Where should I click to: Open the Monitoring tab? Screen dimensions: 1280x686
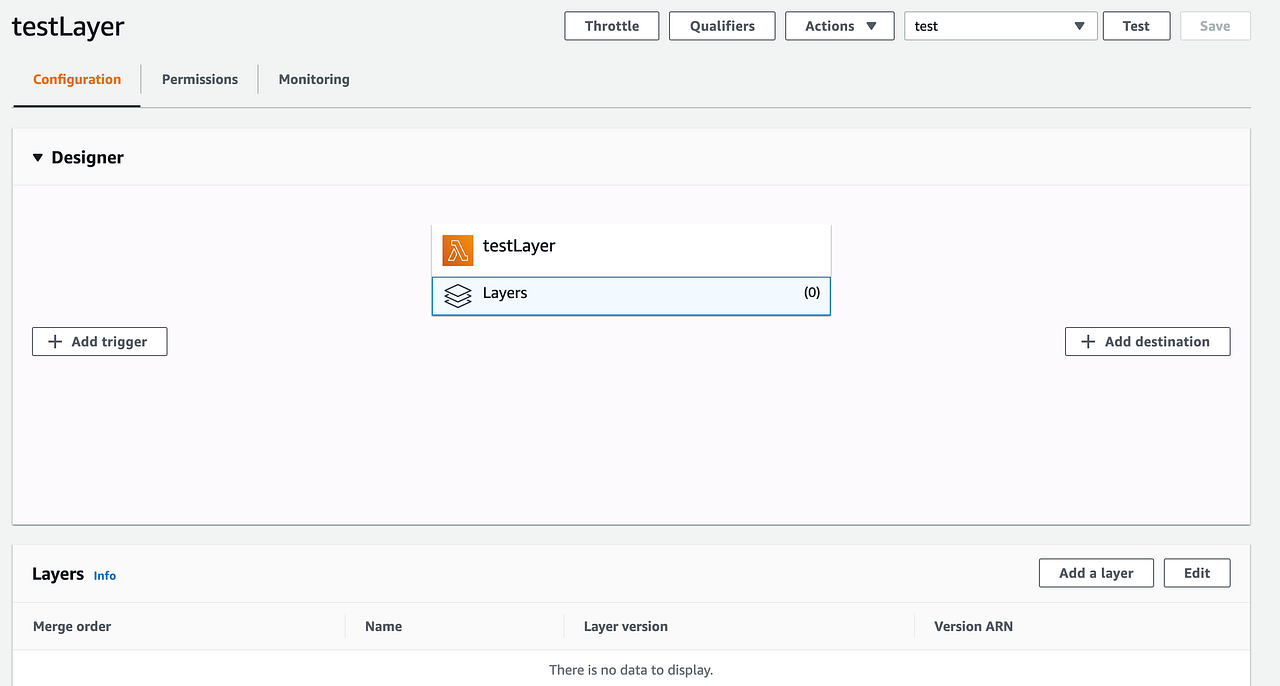point(313,79)
